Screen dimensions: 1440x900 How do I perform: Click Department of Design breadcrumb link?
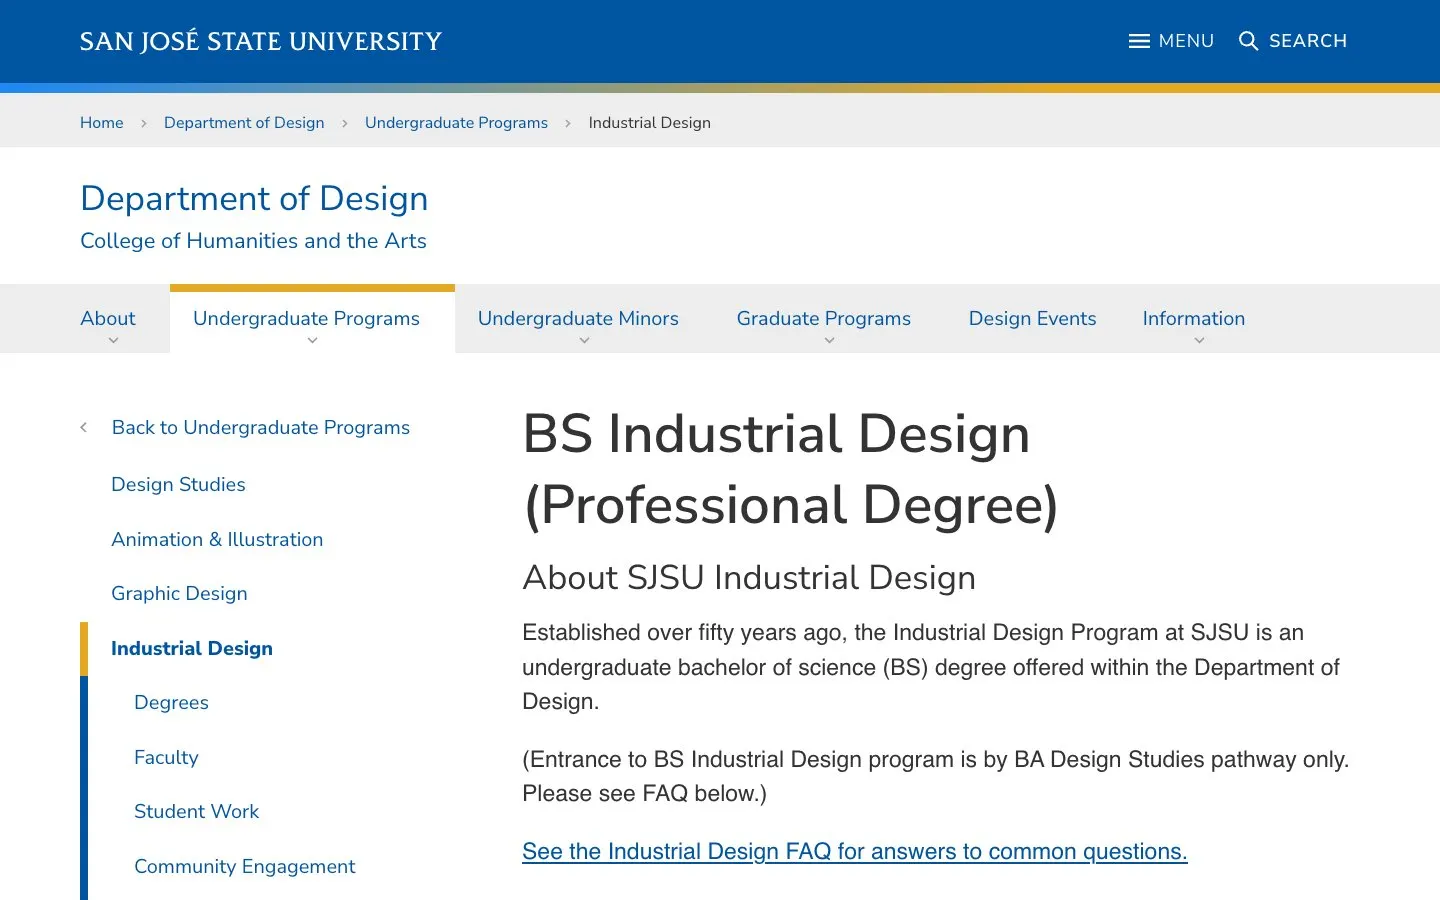(244, 122)
